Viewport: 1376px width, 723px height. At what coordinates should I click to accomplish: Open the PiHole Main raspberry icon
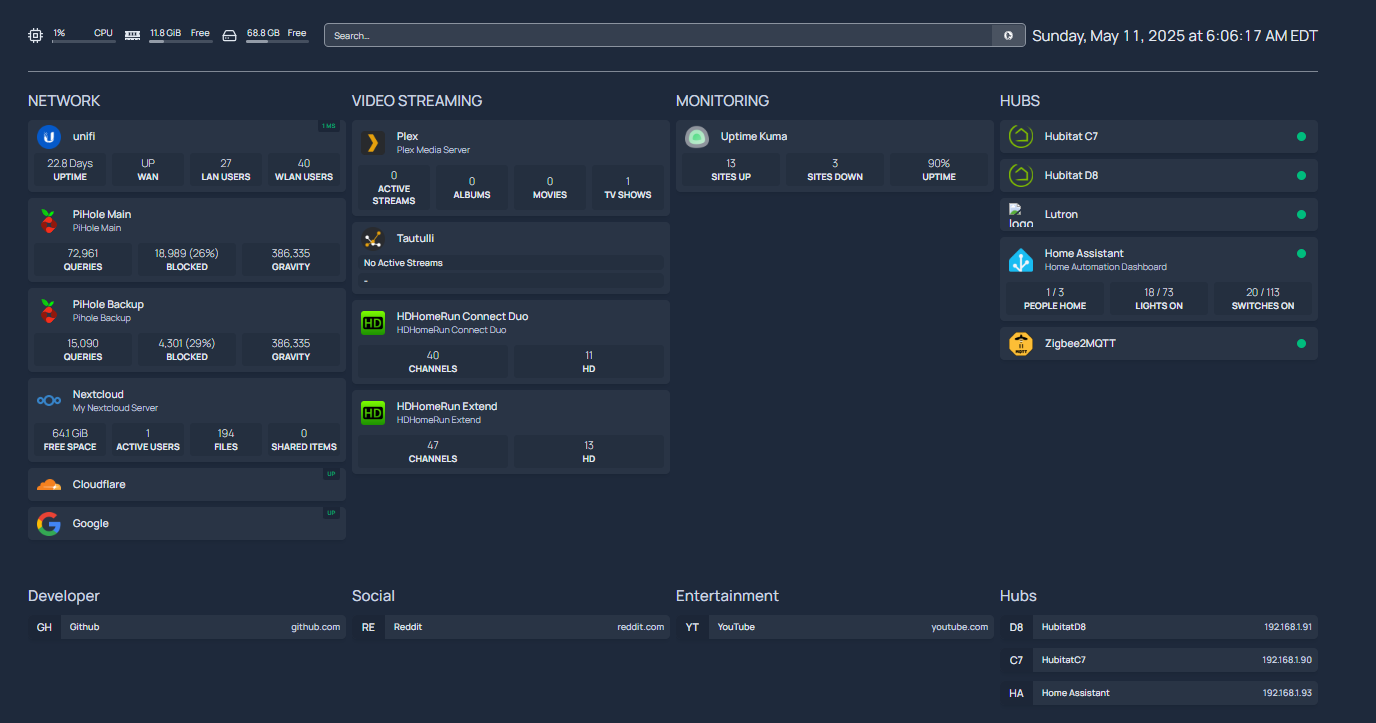[x=49, y=221]
